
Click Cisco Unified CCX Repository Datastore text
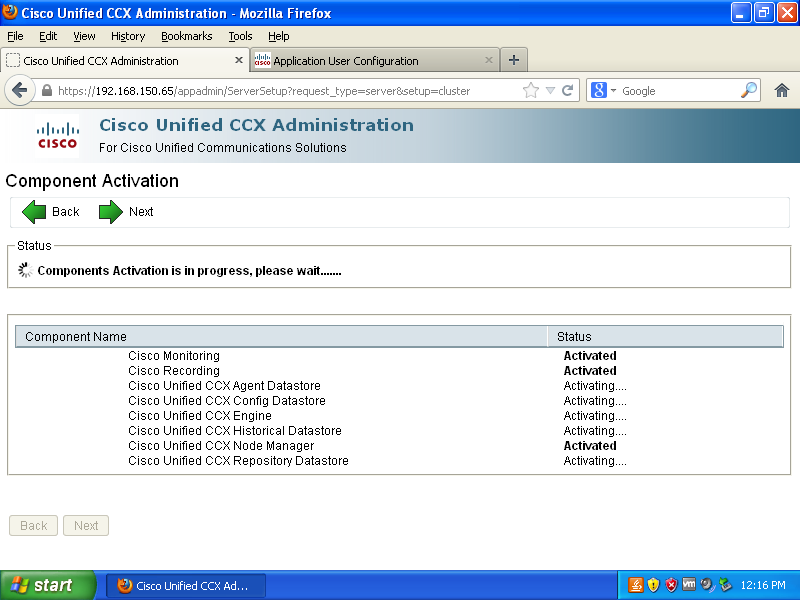(x=238, y=461)
